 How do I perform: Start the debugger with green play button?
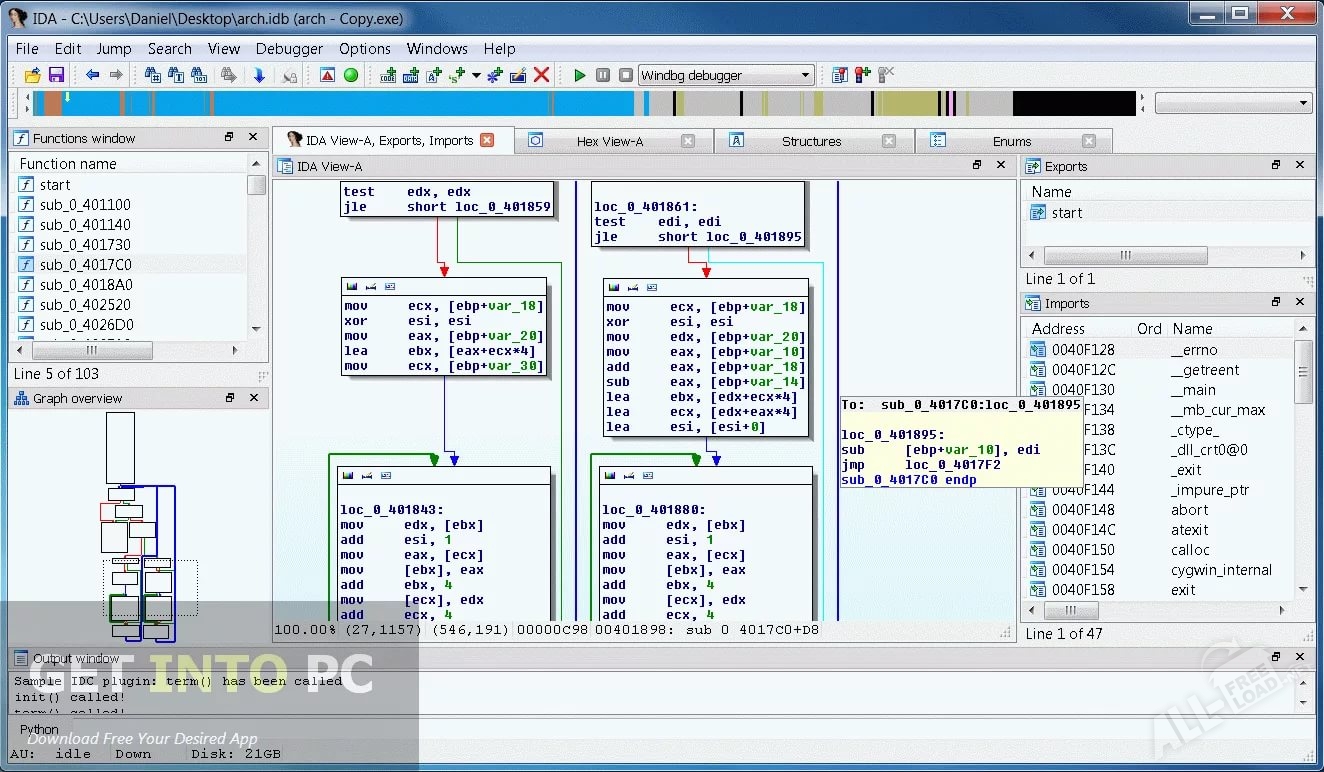pyautogui.click(x=579, y=75)
